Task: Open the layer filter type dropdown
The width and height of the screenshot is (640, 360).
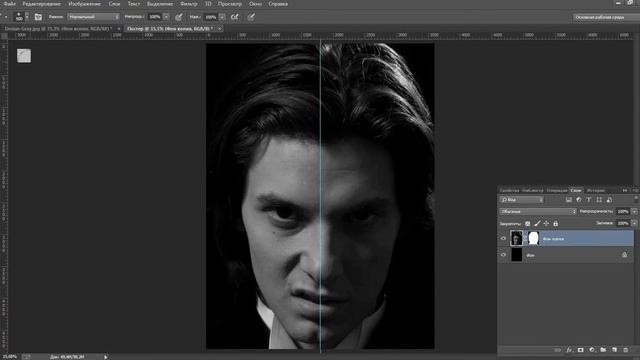Action: point(522,200)
